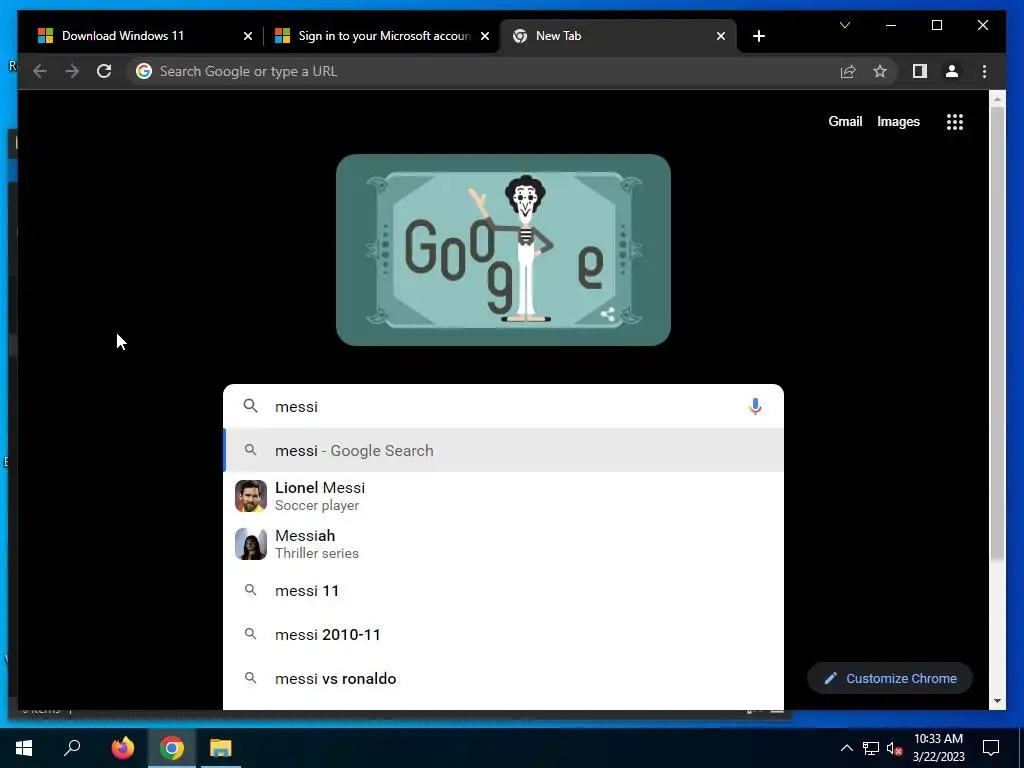
Task: Select messi - Google Search suggestion
Action: 503,451
